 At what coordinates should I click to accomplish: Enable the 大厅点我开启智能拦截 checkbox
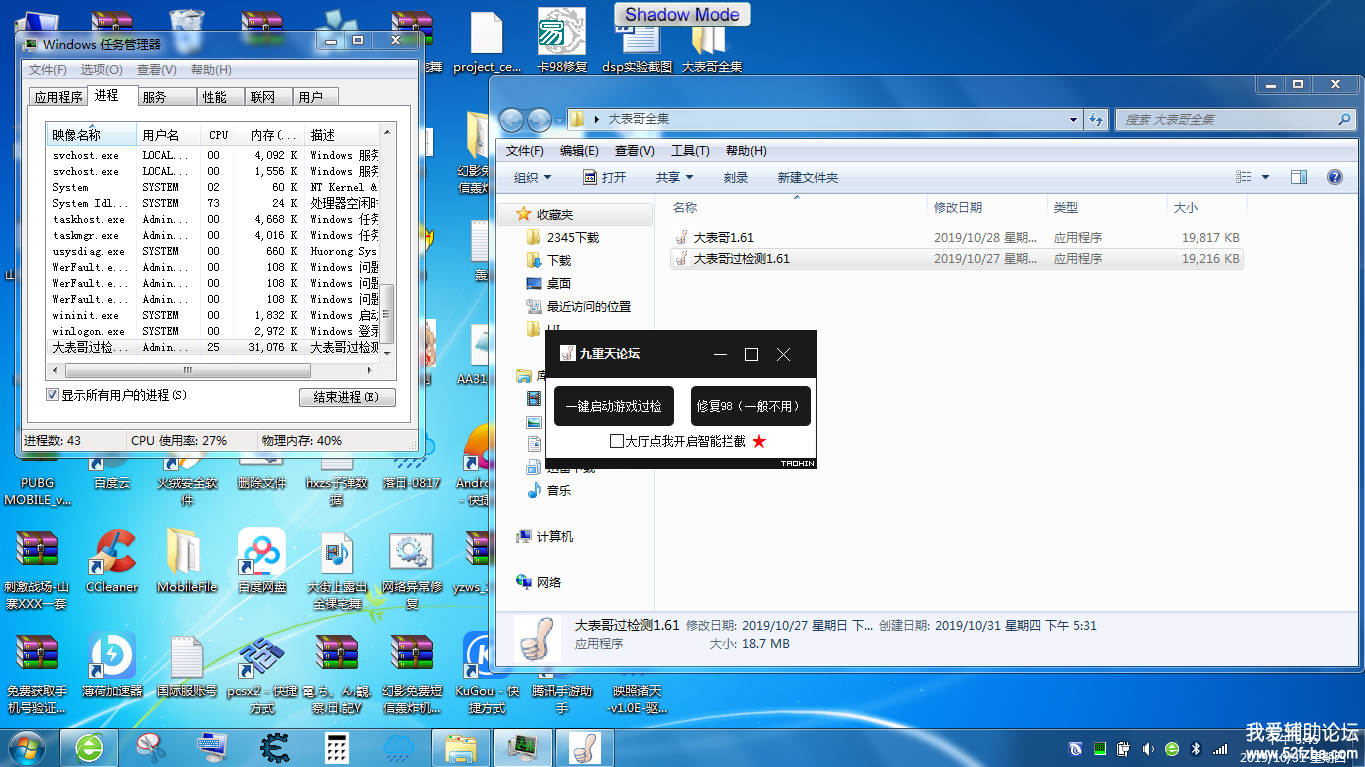coord(617,441)
